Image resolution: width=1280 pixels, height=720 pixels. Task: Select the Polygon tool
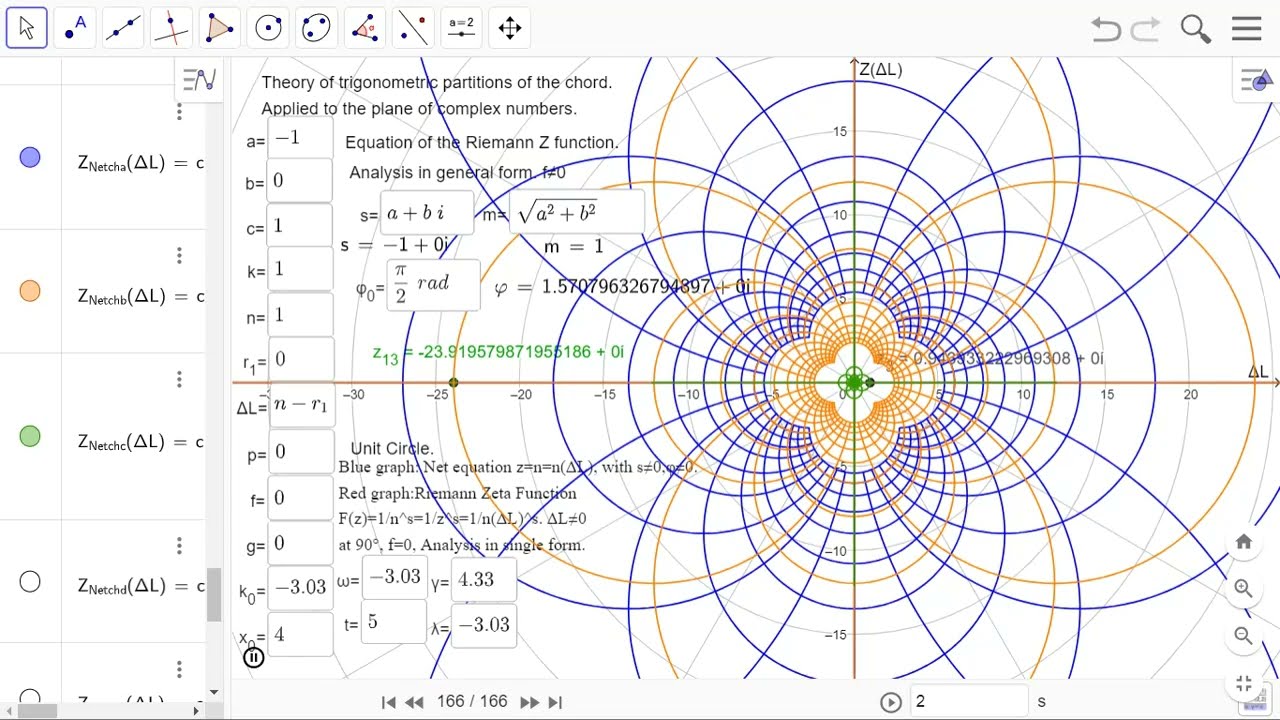[219, 27]
